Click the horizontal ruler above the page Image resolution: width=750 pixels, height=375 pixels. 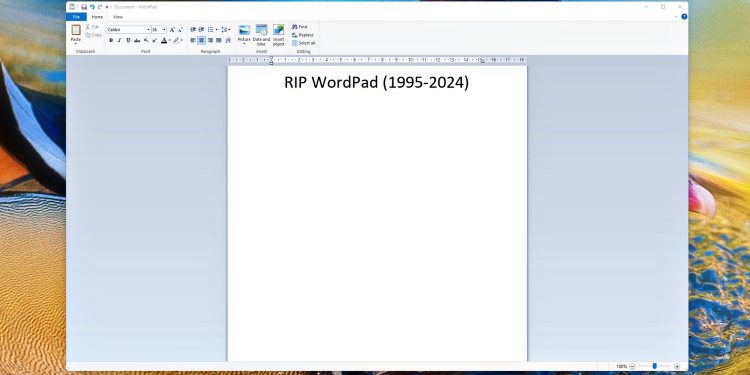click(x=377, y=60)
